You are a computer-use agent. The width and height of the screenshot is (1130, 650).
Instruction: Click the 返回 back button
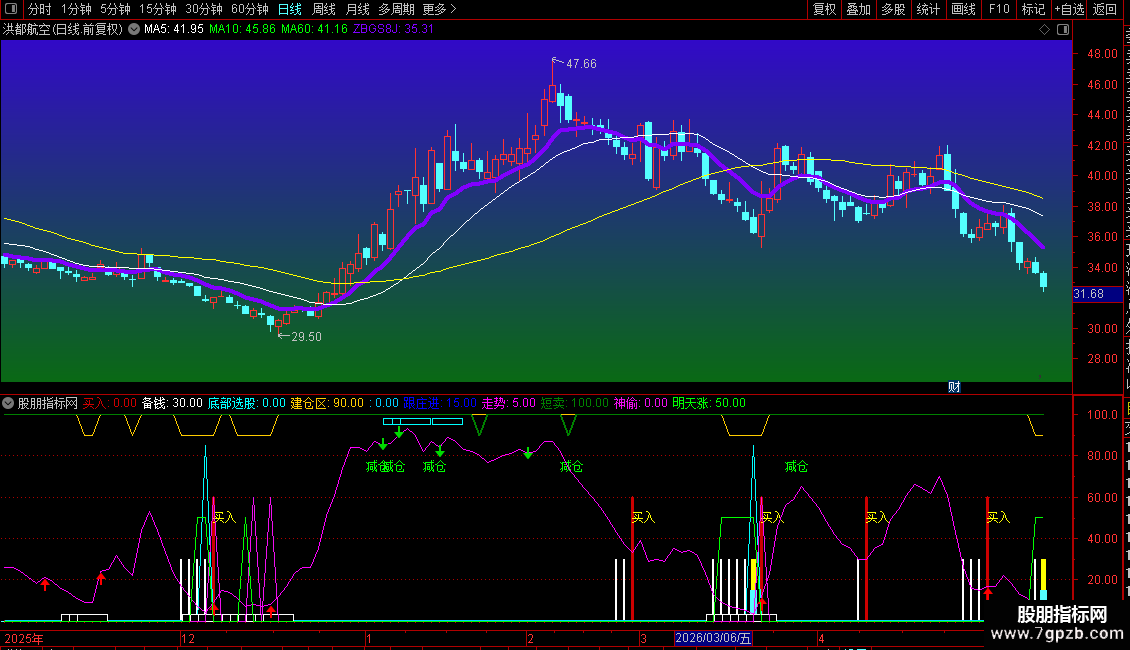point(1104,9)
